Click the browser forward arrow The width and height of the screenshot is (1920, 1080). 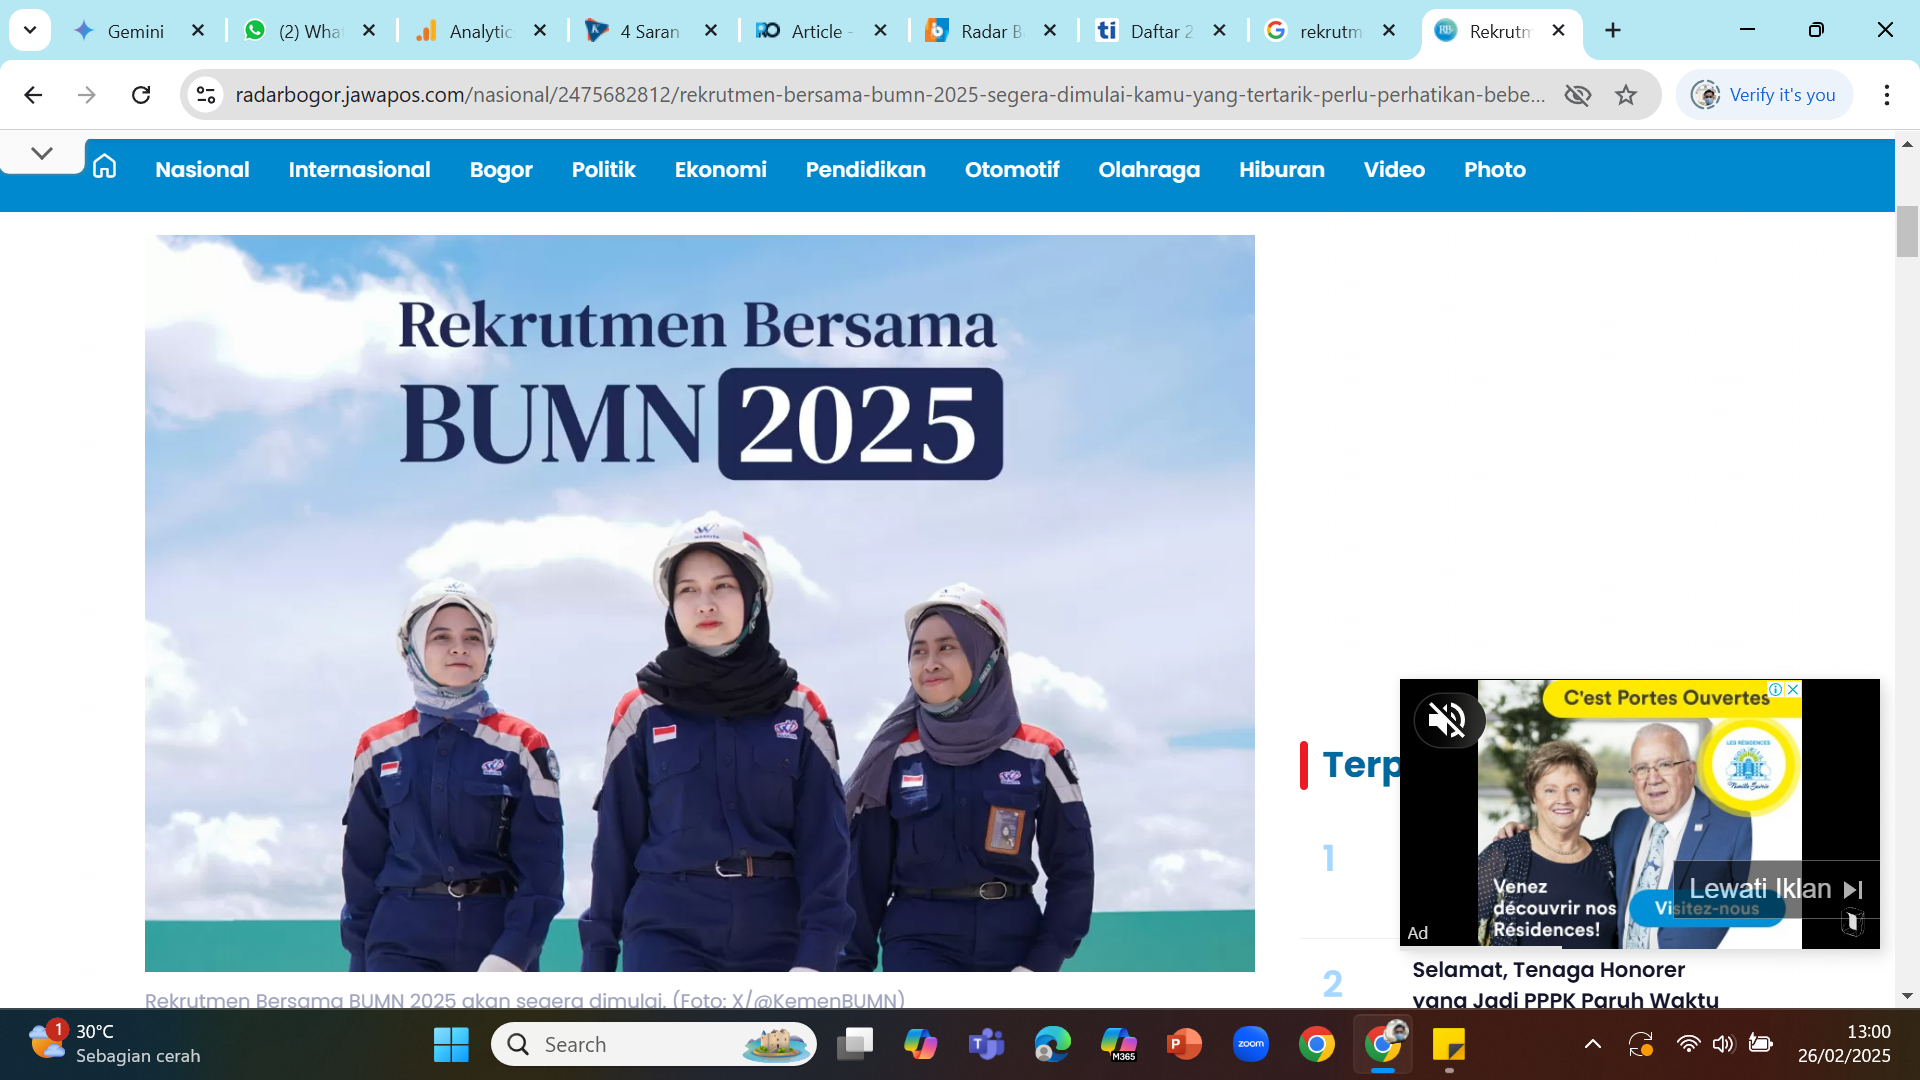click(x=87, y=95)
